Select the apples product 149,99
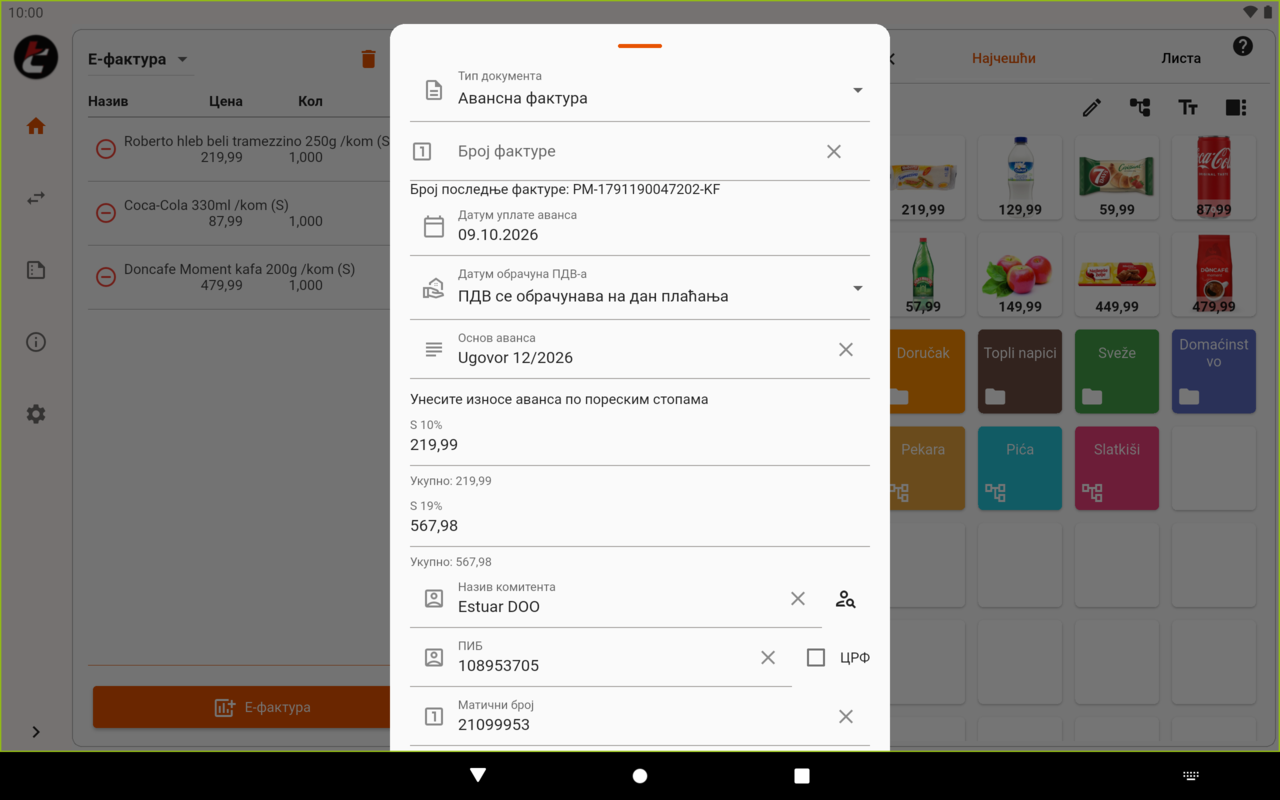1280x800 pixels. [1020, 275]
